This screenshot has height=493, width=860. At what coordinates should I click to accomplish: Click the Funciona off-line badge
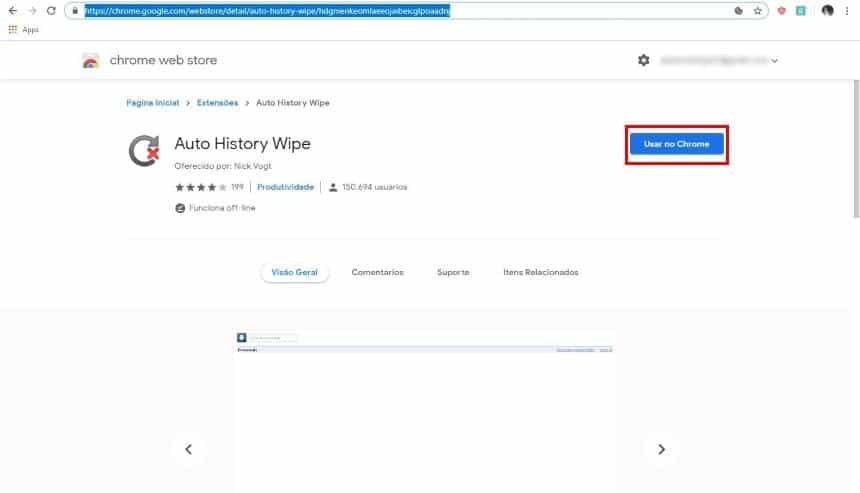(x=216, y=208)
